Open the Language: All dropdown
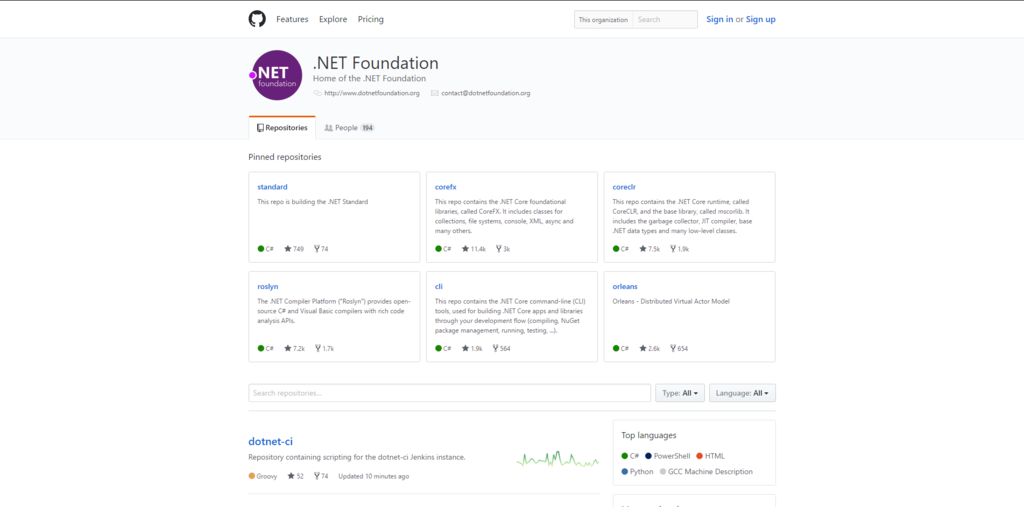 pyautogui.click(x=743, y=393)
